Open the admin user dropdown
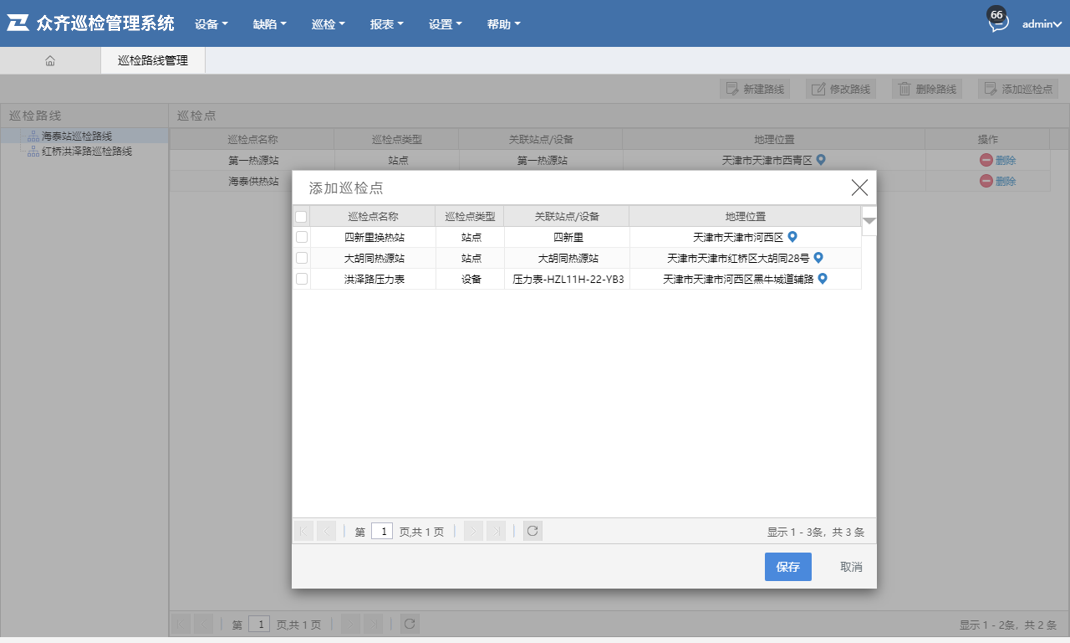 click(1041, 24)
